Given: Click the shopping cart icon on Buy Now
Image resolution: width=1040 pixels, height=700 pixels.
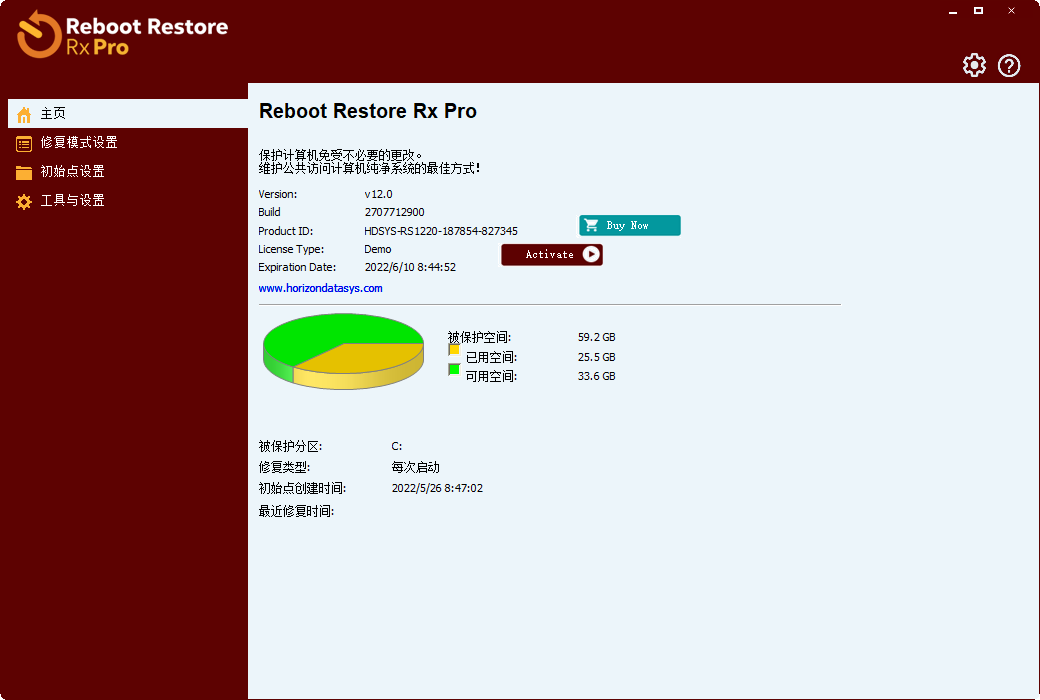Looking at the screenshot, I should coord(592,225).
